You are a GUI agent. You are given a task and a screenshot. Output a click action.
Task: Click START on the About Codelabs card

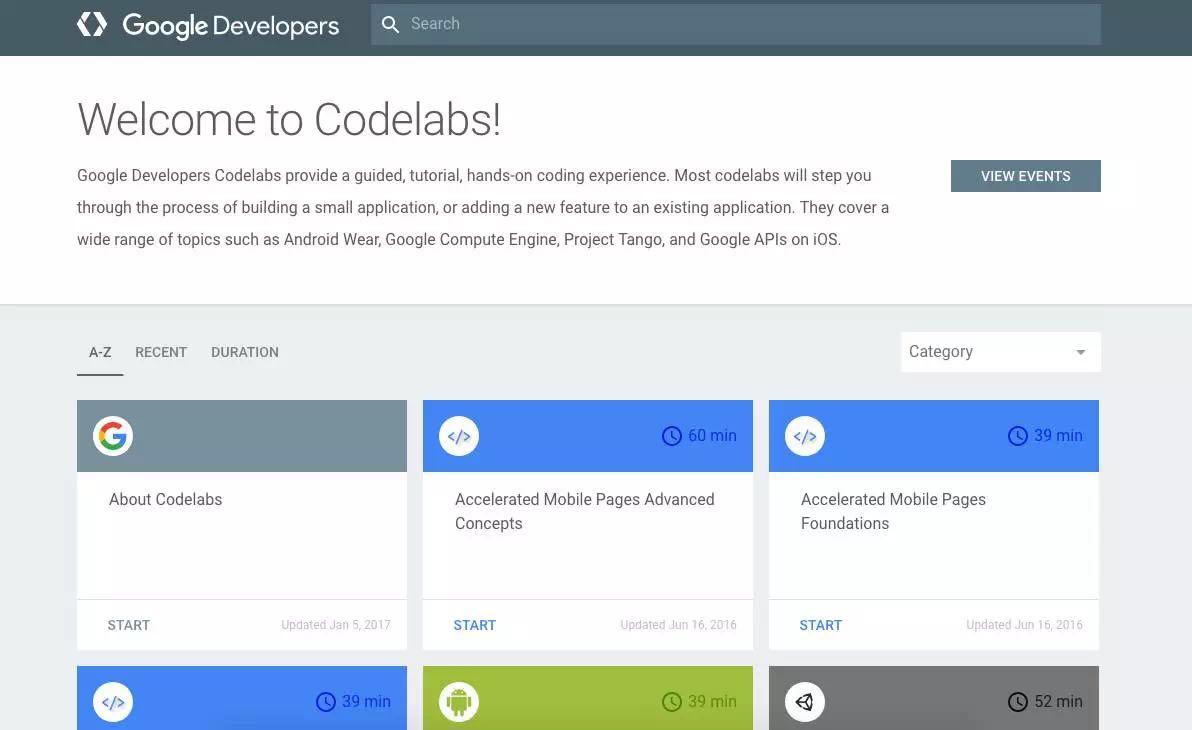(128, 625)
